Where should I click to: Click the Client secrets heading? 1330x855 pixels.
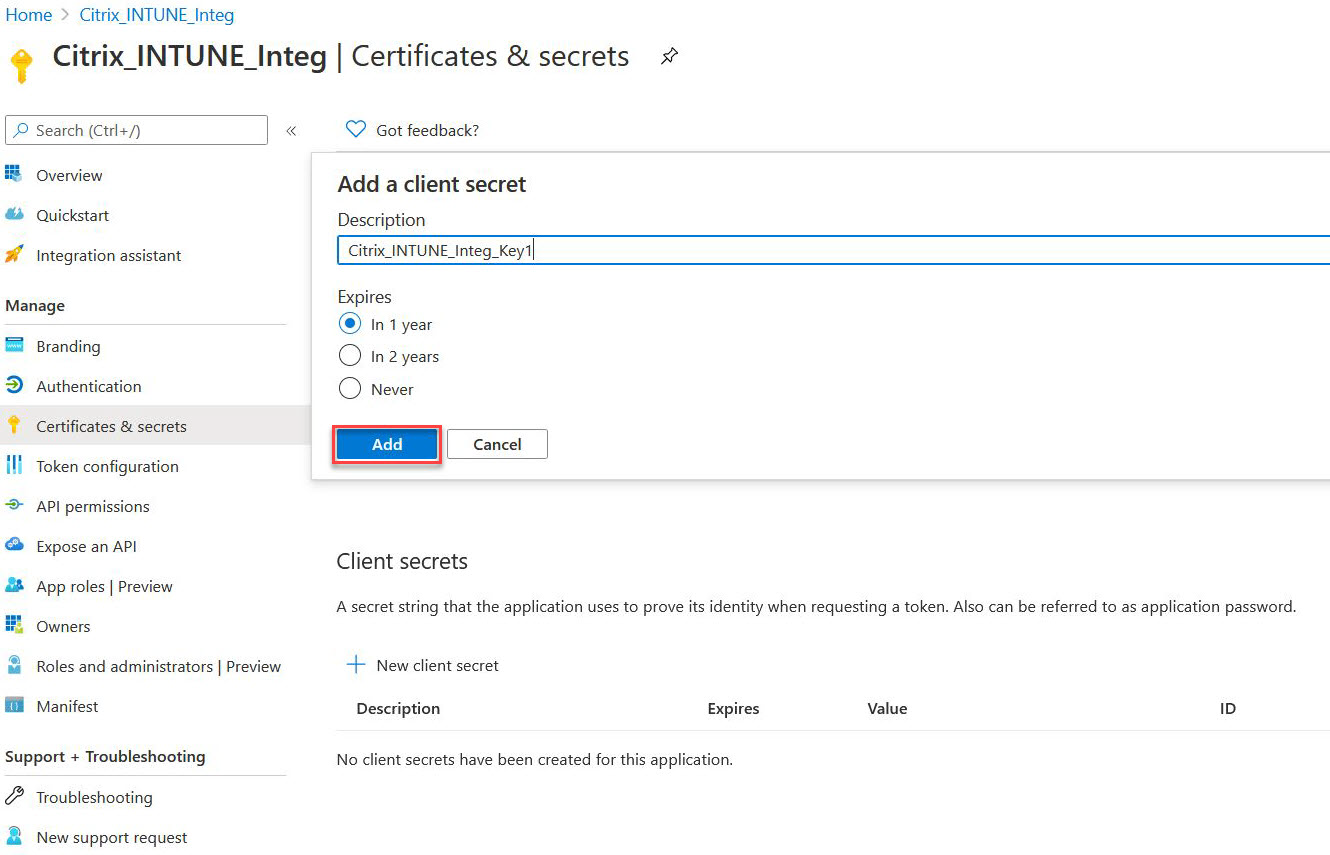click(x=402, y=561)
